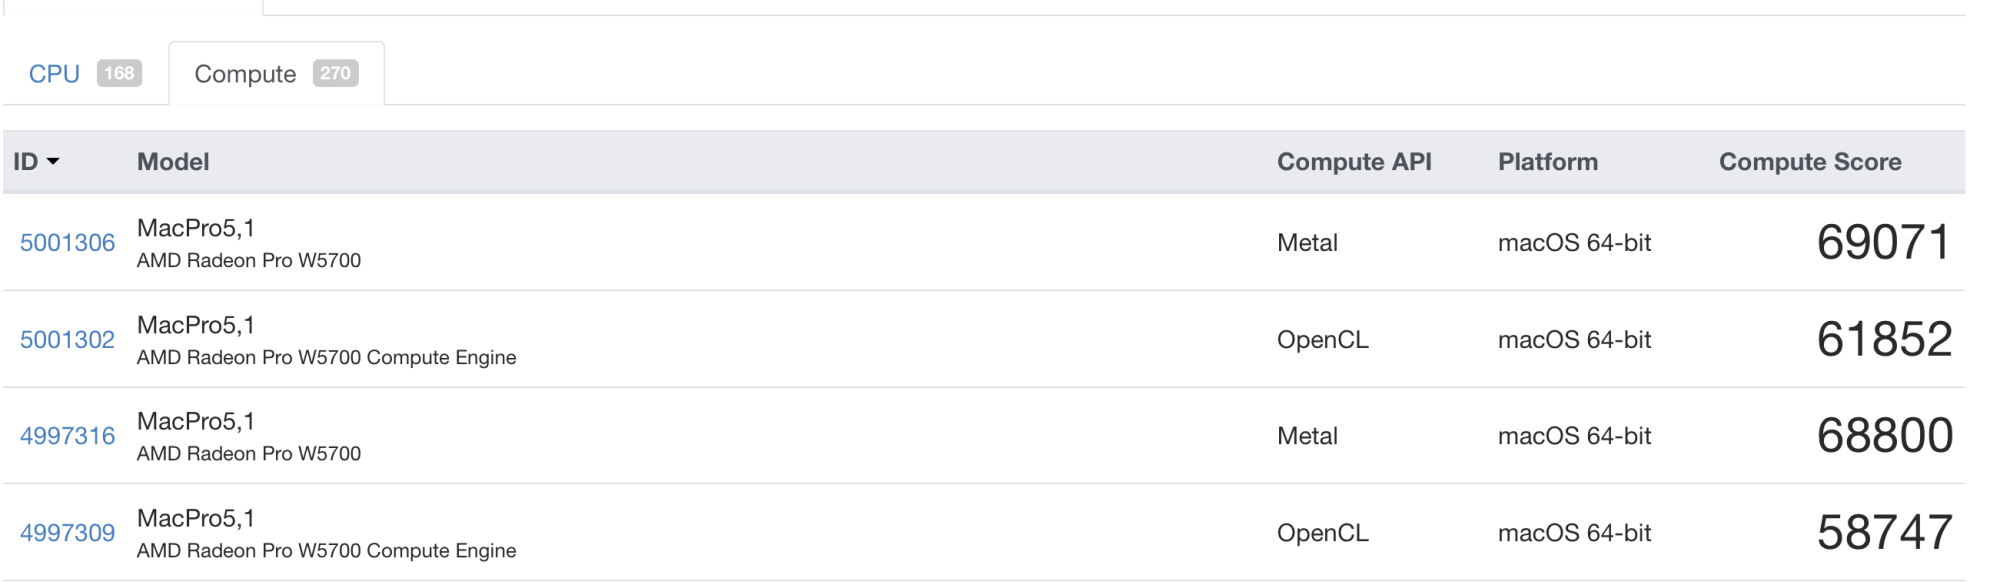Image resolution: width=2000 pixels, height=582 pixels.
Task: Toggle the ID column sort arrow
Action: [x=53, y=162]
